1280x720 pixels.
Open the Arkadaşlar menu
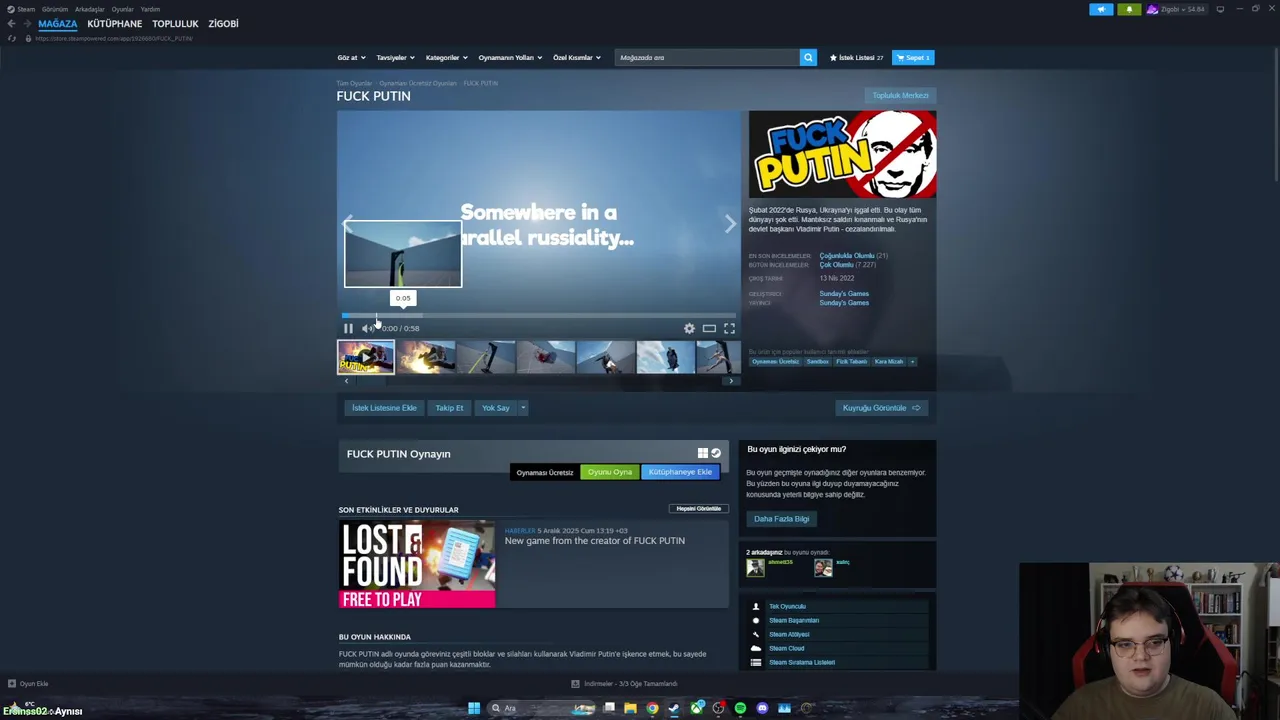click(89, 9)
